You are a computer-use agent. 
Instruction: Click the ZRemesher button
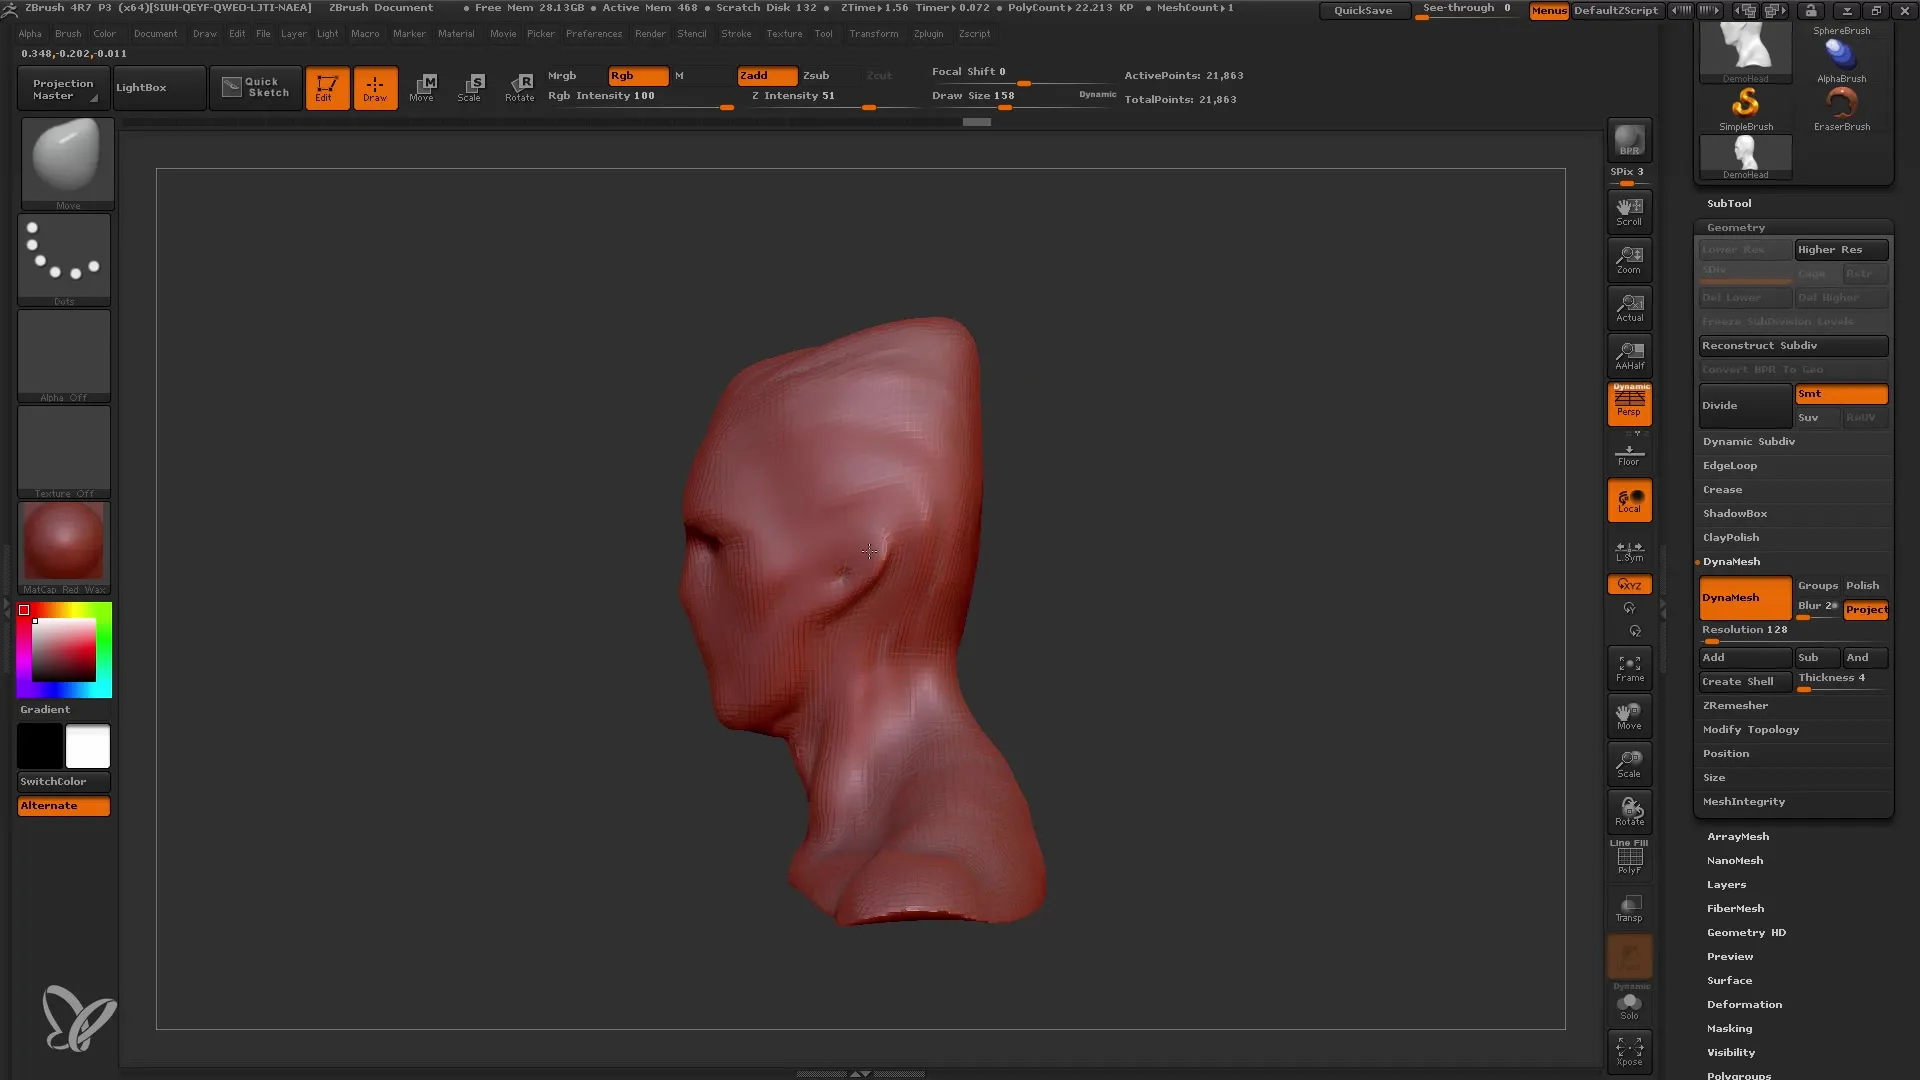(1735, 704)
